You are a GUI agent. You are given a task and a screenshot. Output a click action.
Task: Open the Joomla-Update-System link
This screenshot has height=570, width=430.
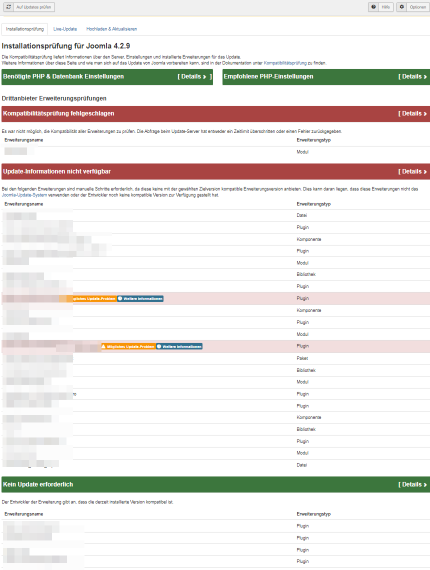pos(24,195)
